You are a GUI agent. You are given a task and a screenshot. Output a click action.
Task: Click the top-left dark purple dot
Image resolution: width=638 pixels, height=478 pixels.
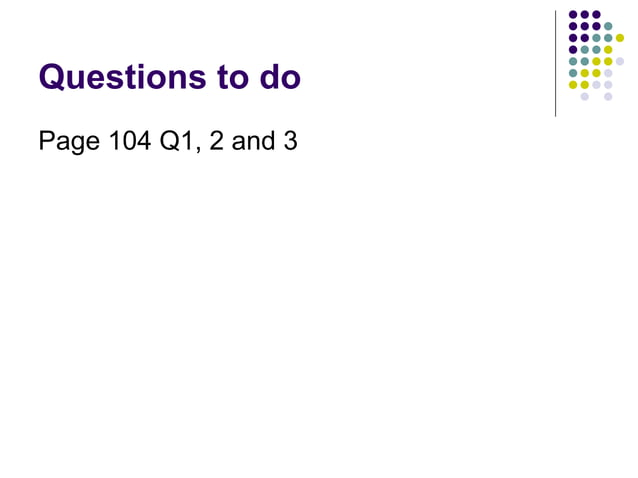tap(573, 15)
